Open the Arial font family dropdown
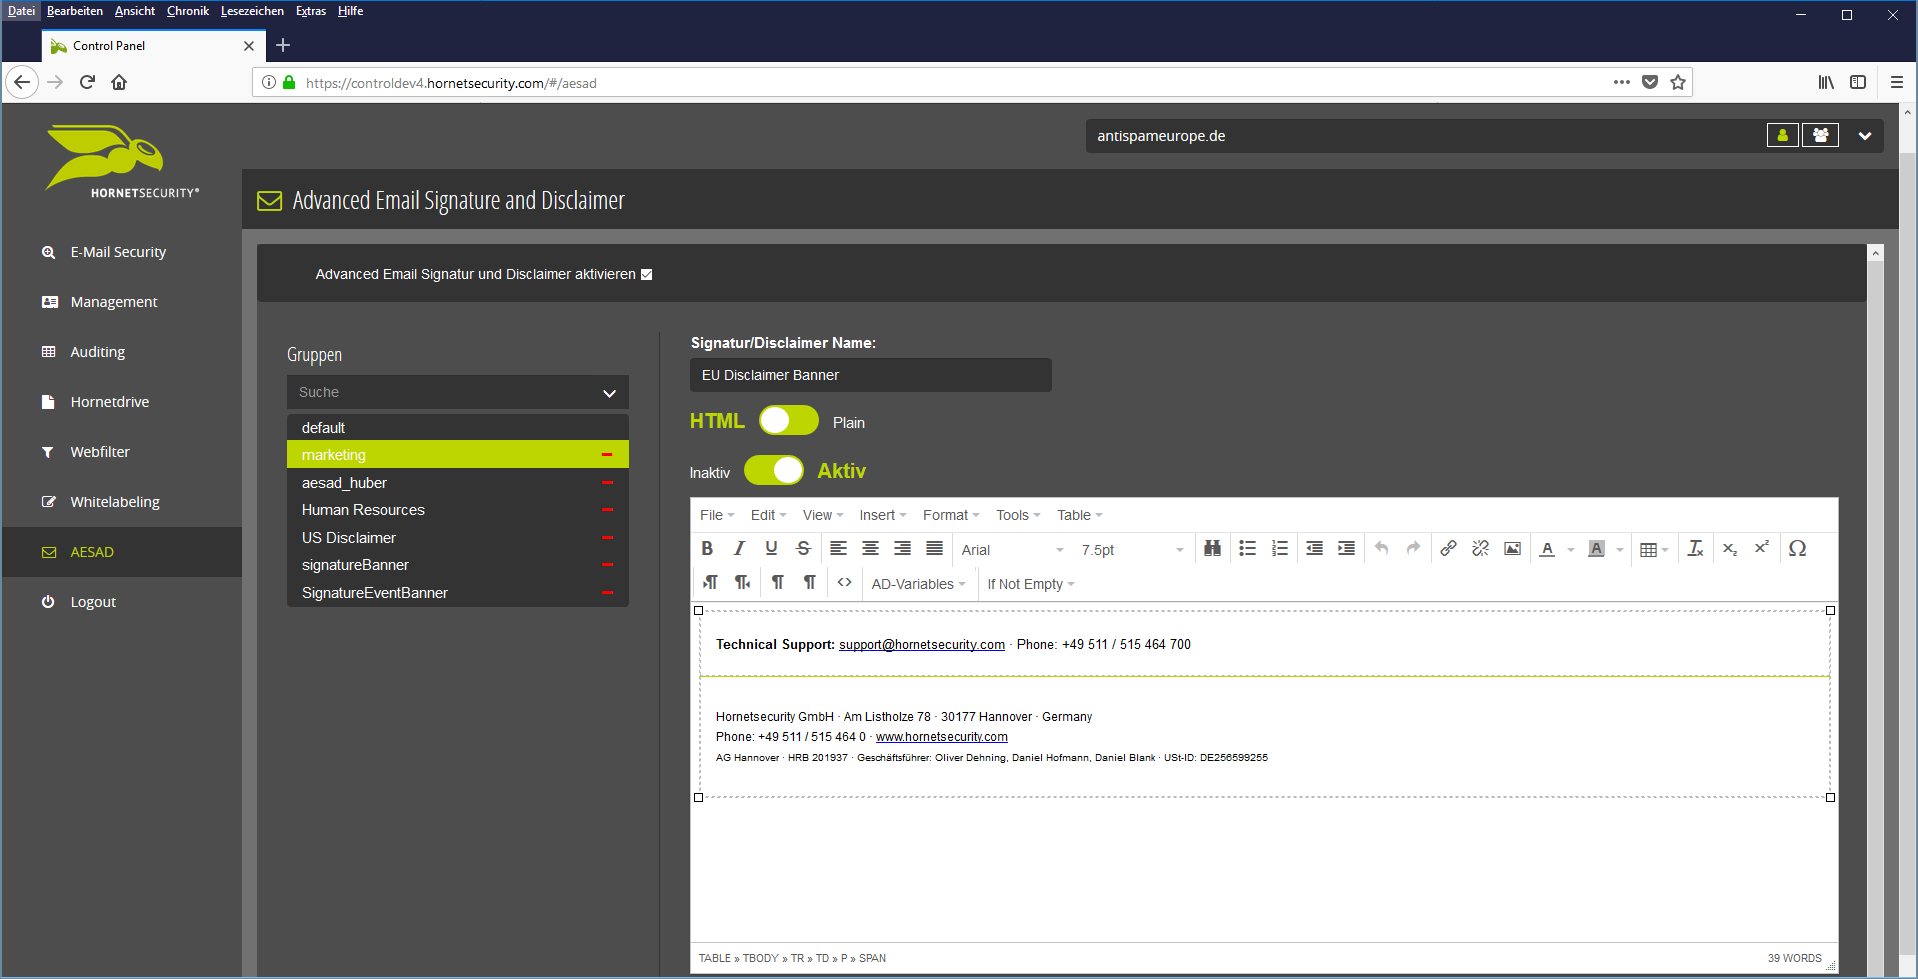The height and width of the screenshot is (979, 1918). 1012,549
